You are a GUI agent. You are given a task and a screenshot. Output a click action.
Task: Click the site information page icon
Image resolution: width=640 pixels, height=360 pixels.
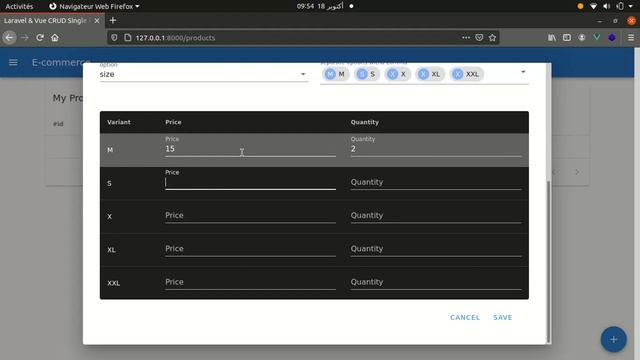(x=128, y=38)
